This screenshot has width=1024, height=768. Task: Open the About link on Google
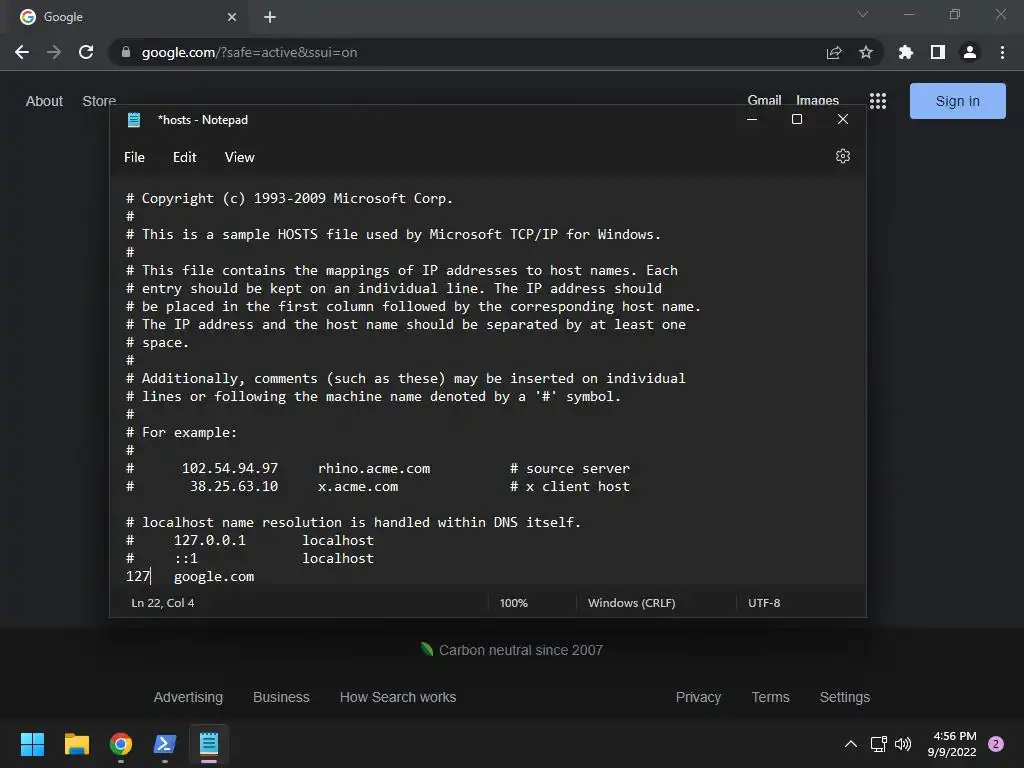(x=44, y=101)
